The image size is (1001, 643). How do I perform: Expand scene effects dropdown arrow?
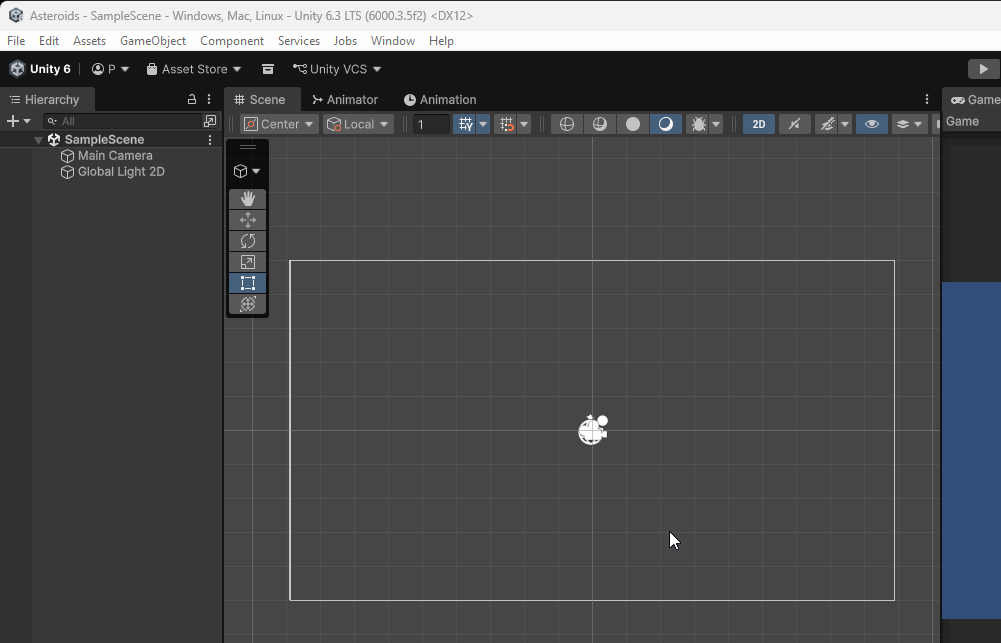(845, 124)
